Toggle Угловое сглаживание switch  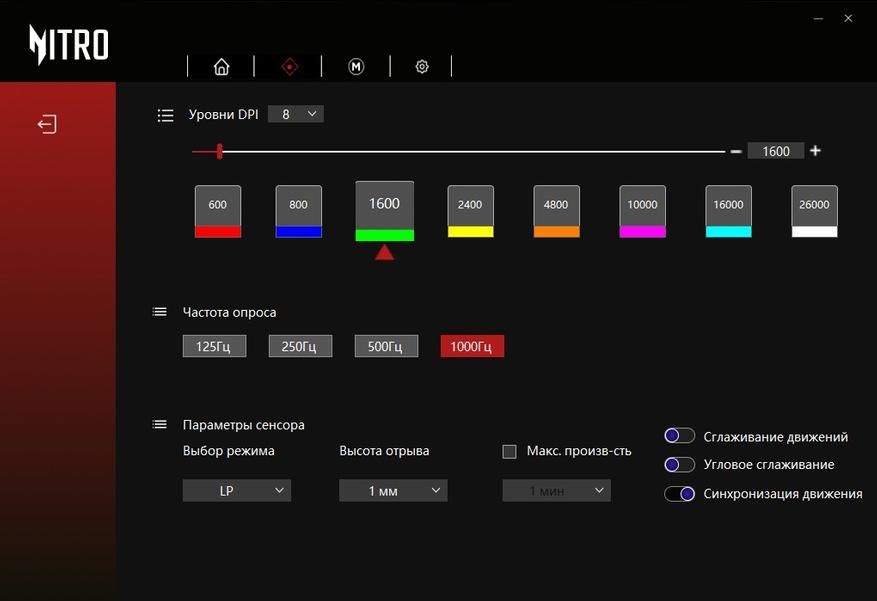(680, 465)
